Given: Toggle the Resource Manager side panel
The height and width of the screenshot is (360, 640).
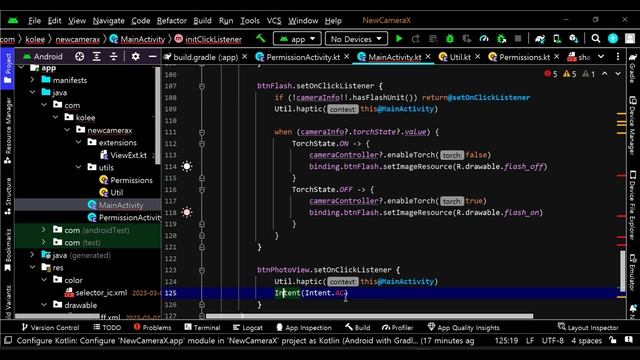Looking at the screenshot, I should 7,131.
